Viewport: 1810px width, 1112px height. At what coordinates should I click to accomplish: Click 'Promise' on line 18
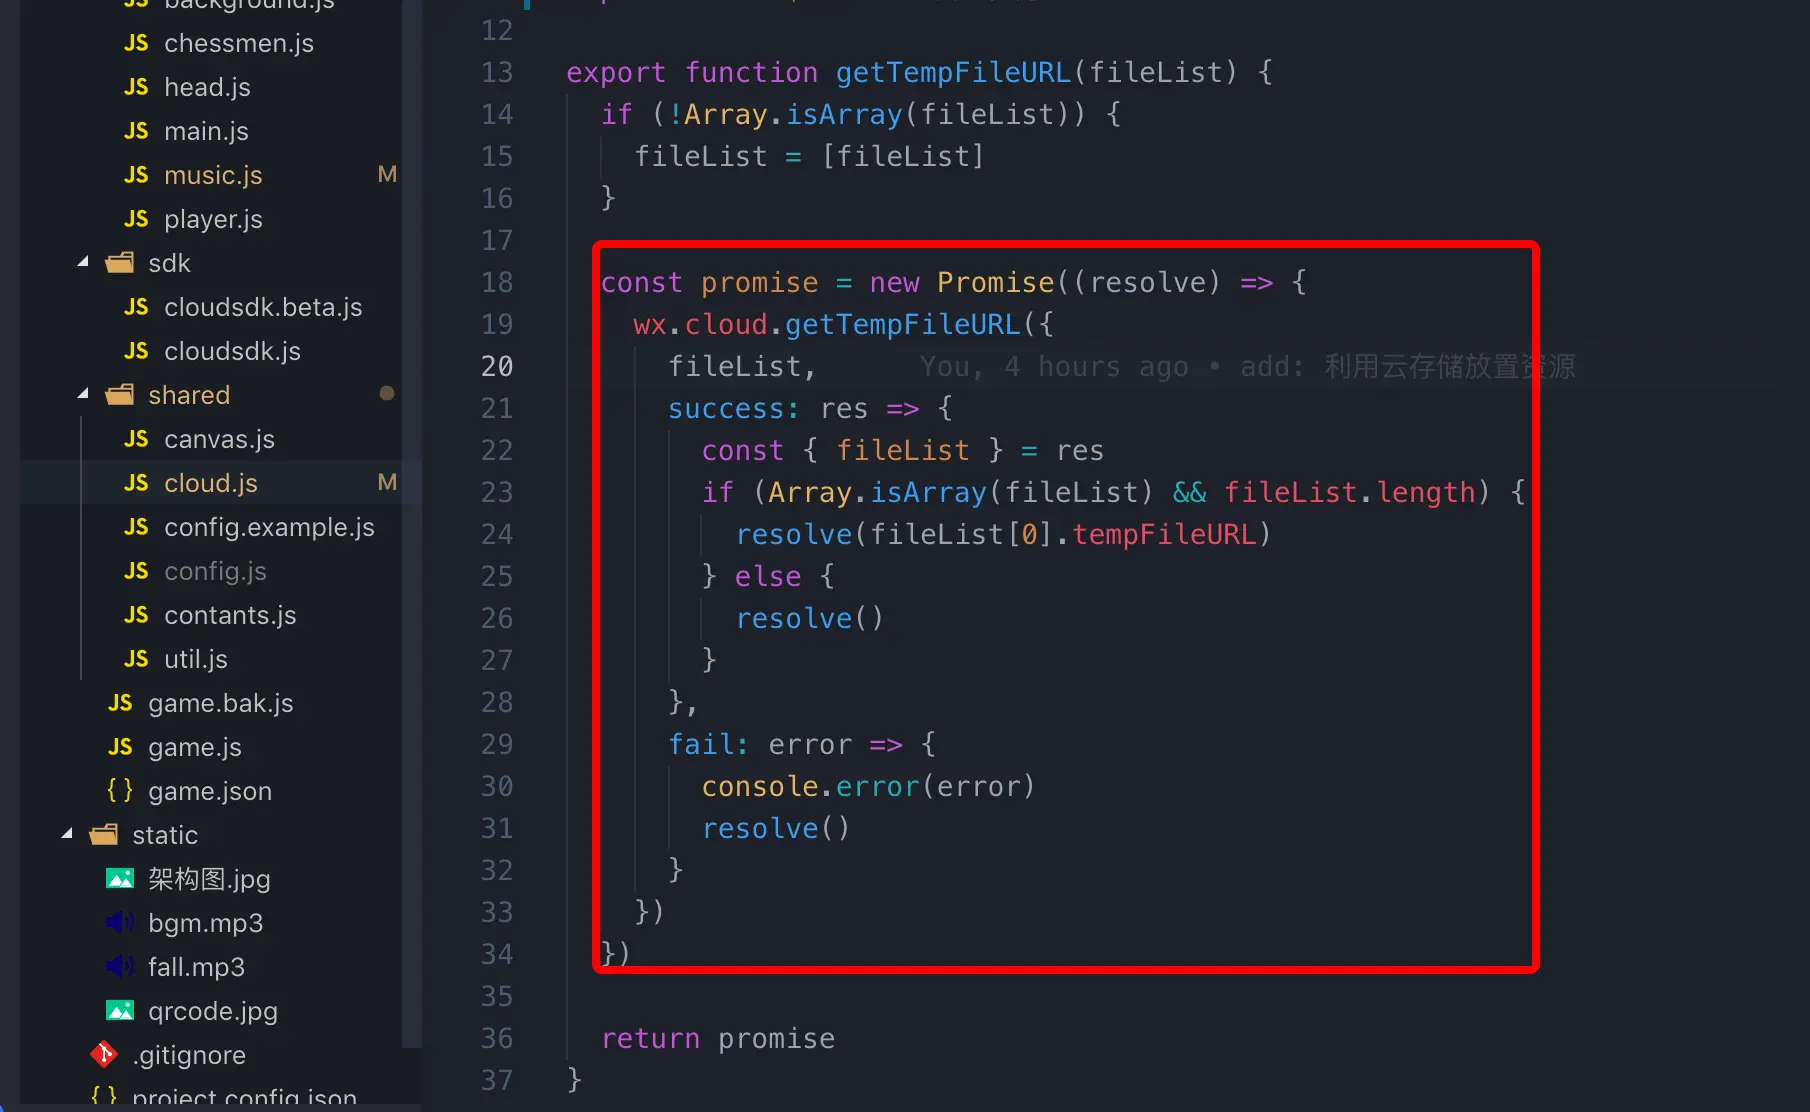point(996,283)
